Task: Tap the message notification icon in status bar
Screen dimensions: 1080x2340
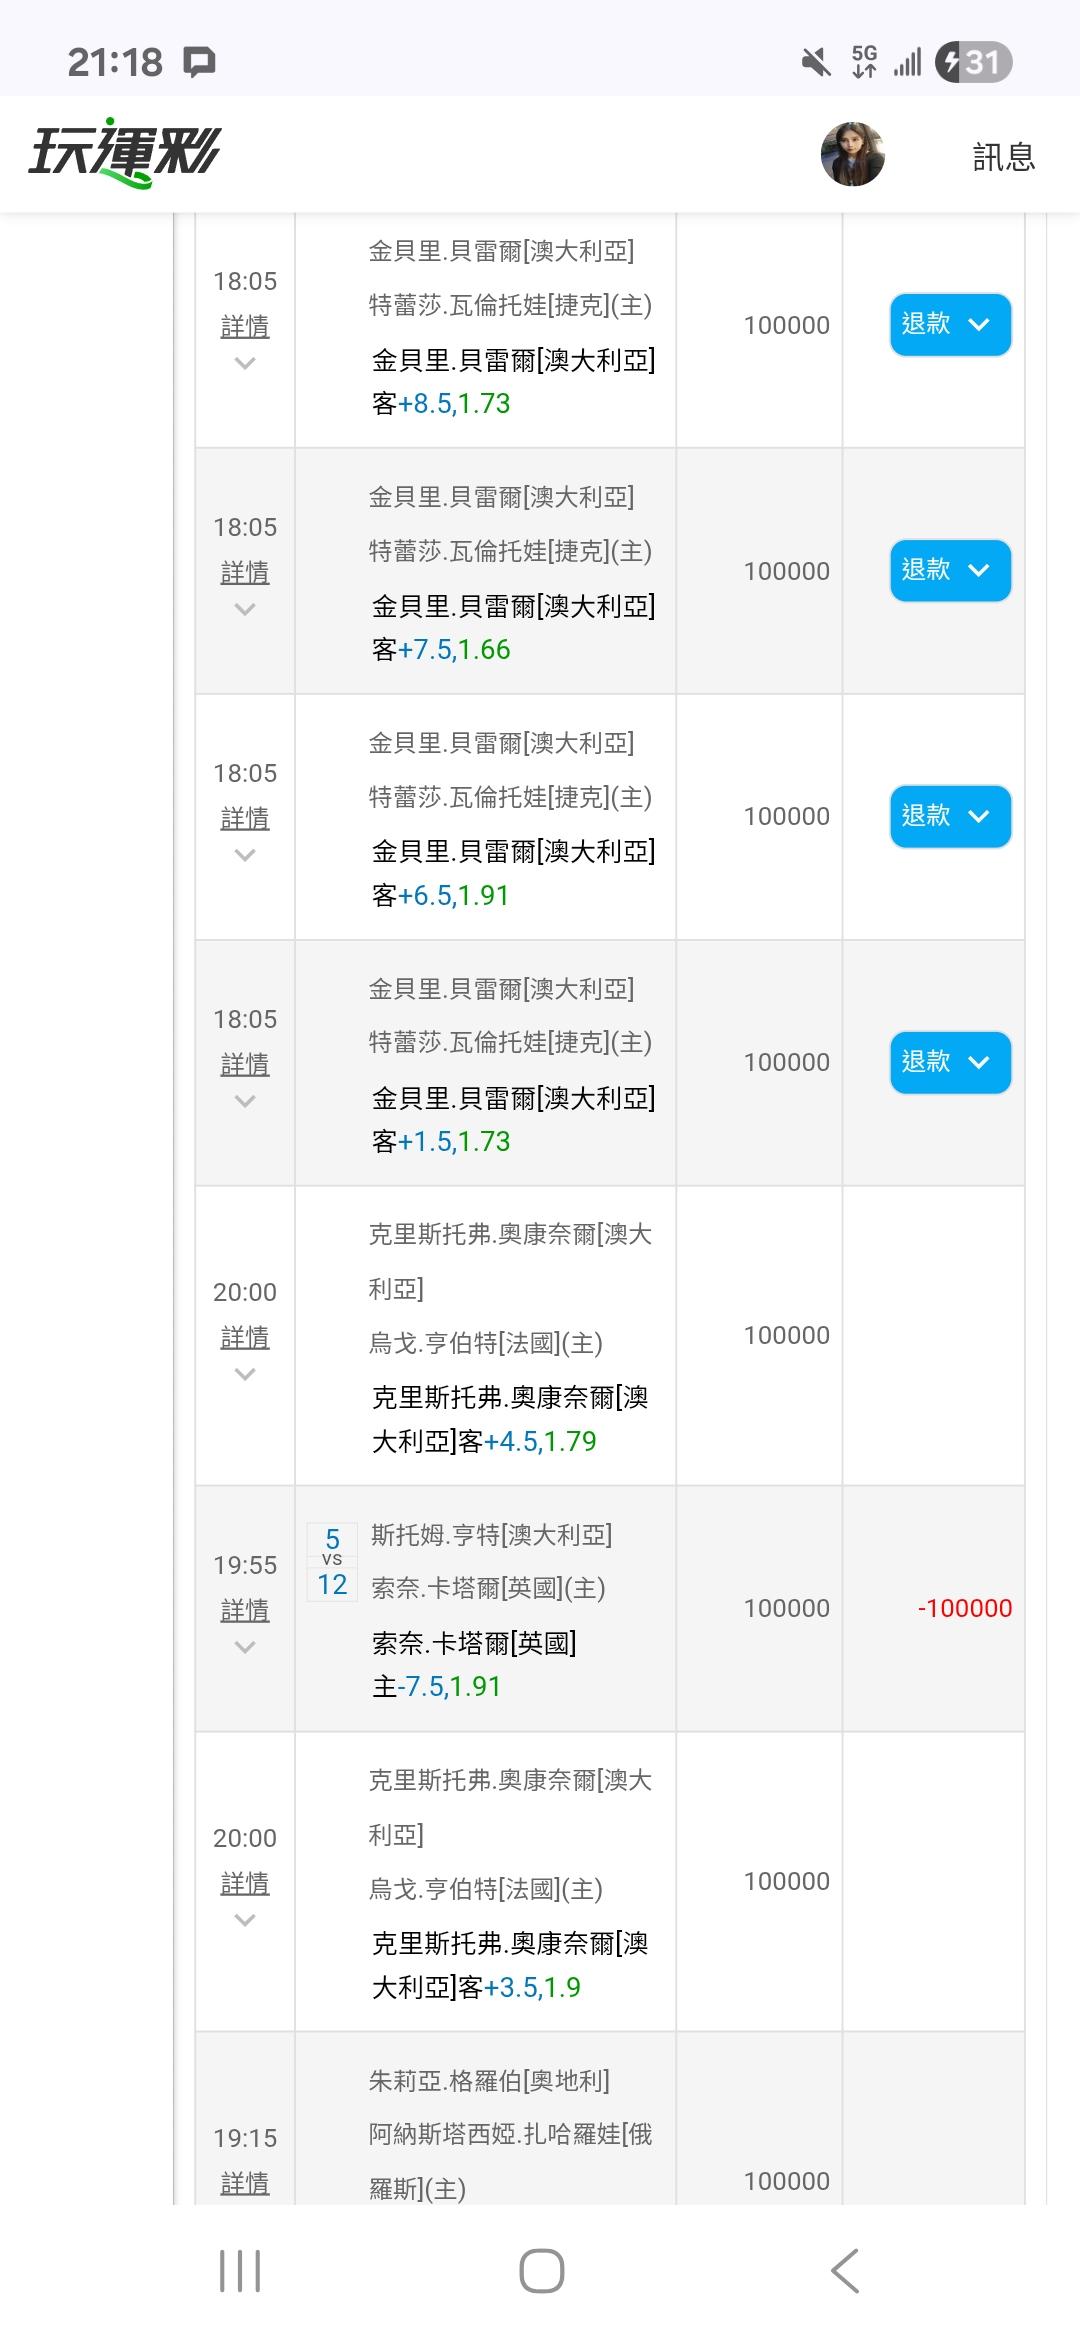Action: 200,63
